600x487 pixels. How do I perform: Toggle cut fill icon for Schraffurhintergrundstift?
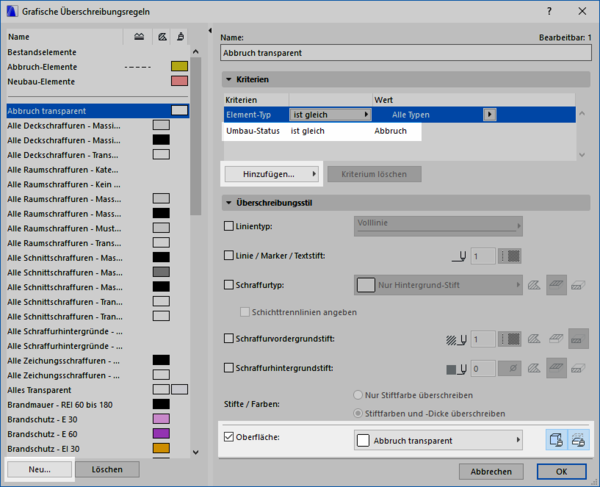tap(578, 368)
